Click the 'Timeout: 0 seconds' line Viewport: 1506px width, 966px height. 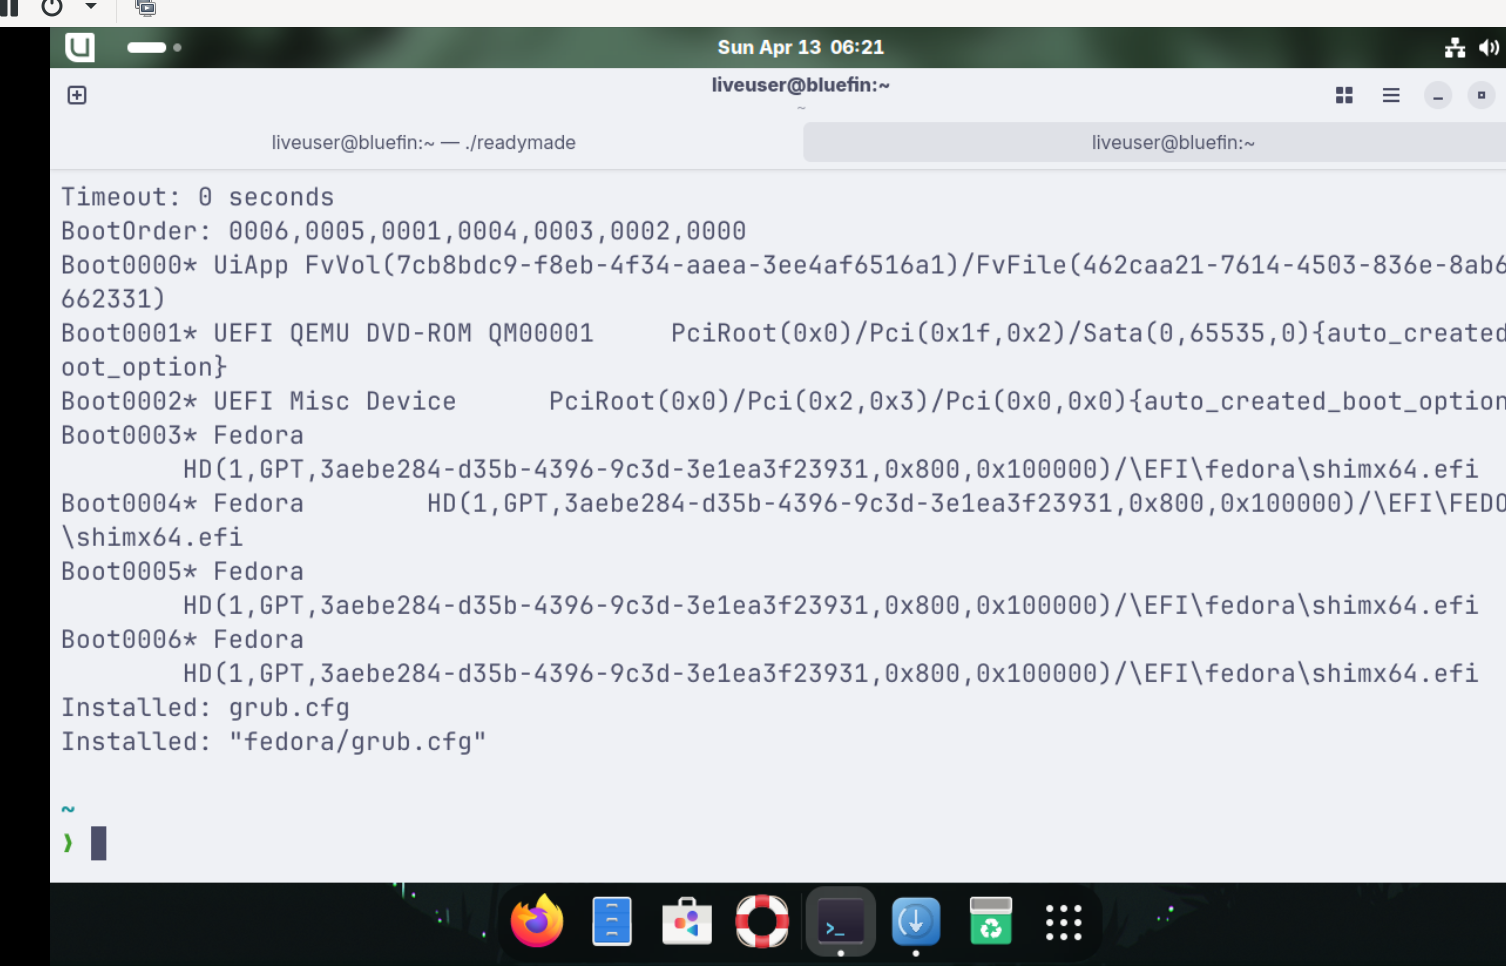197,197
